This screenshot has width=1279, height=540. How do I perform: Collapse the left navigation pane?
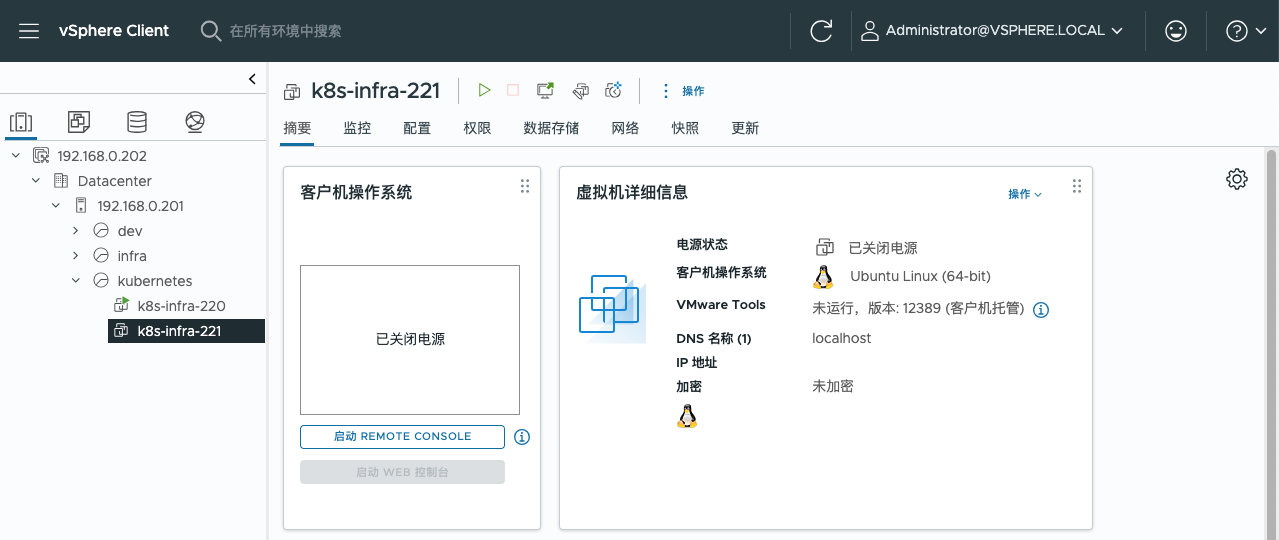(252, 79)
